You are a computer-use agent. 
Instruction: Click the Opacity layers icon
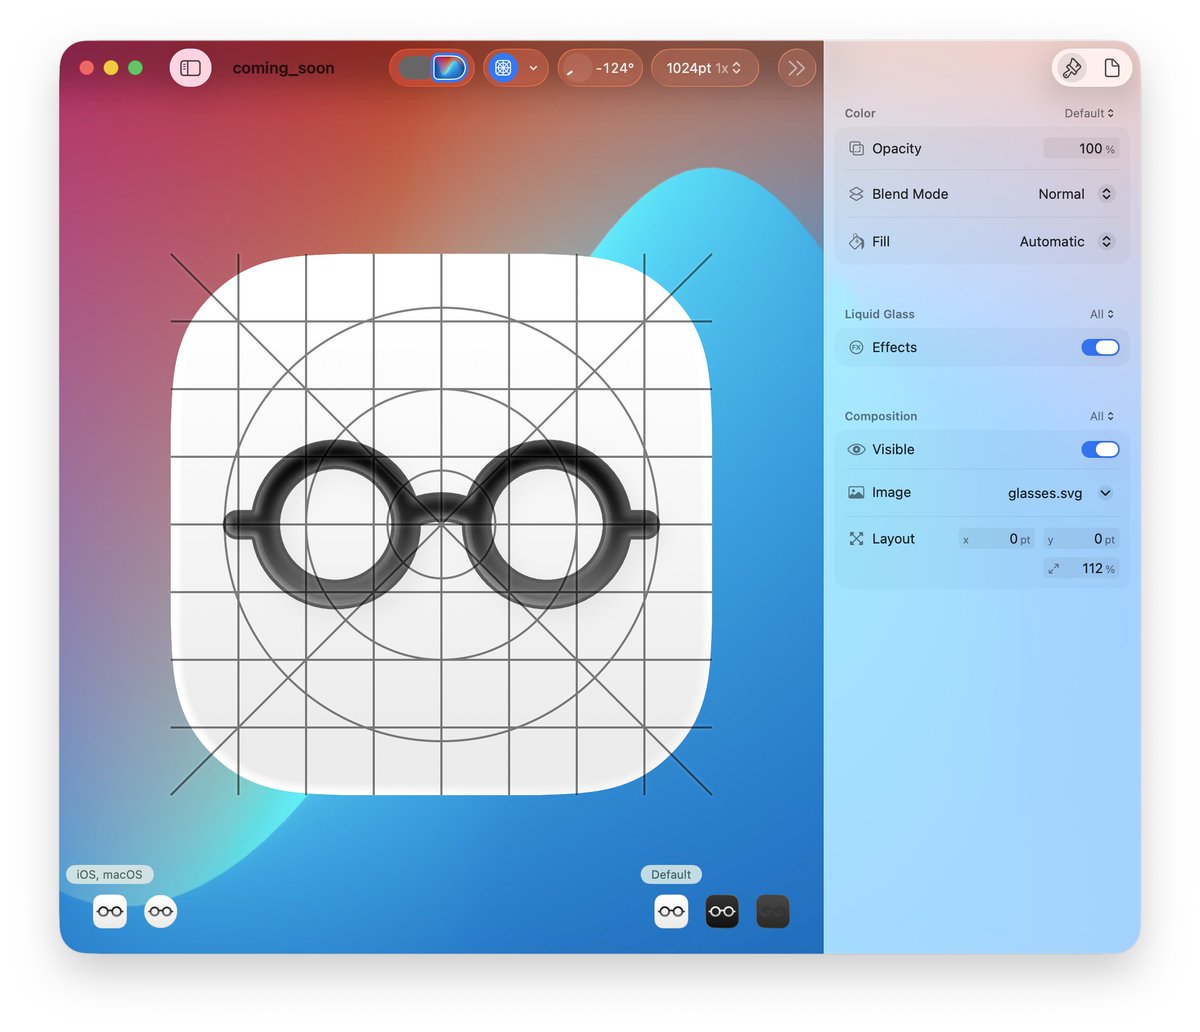coord(856,148)
